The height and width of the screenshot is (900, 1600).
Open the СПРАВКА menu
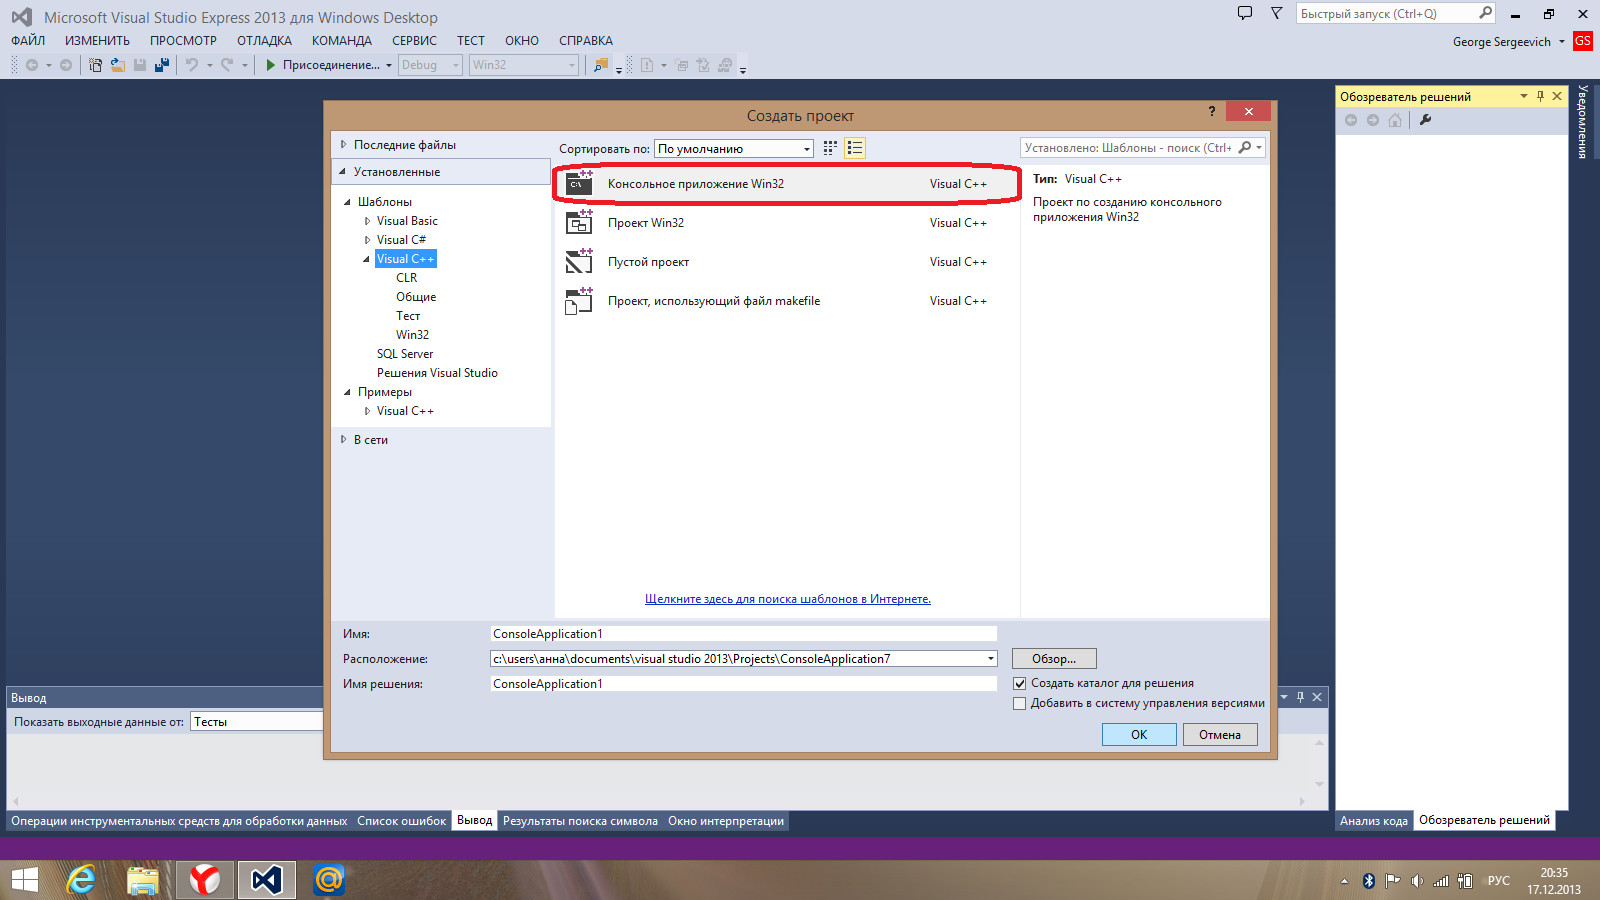click(x=586, y=41)
